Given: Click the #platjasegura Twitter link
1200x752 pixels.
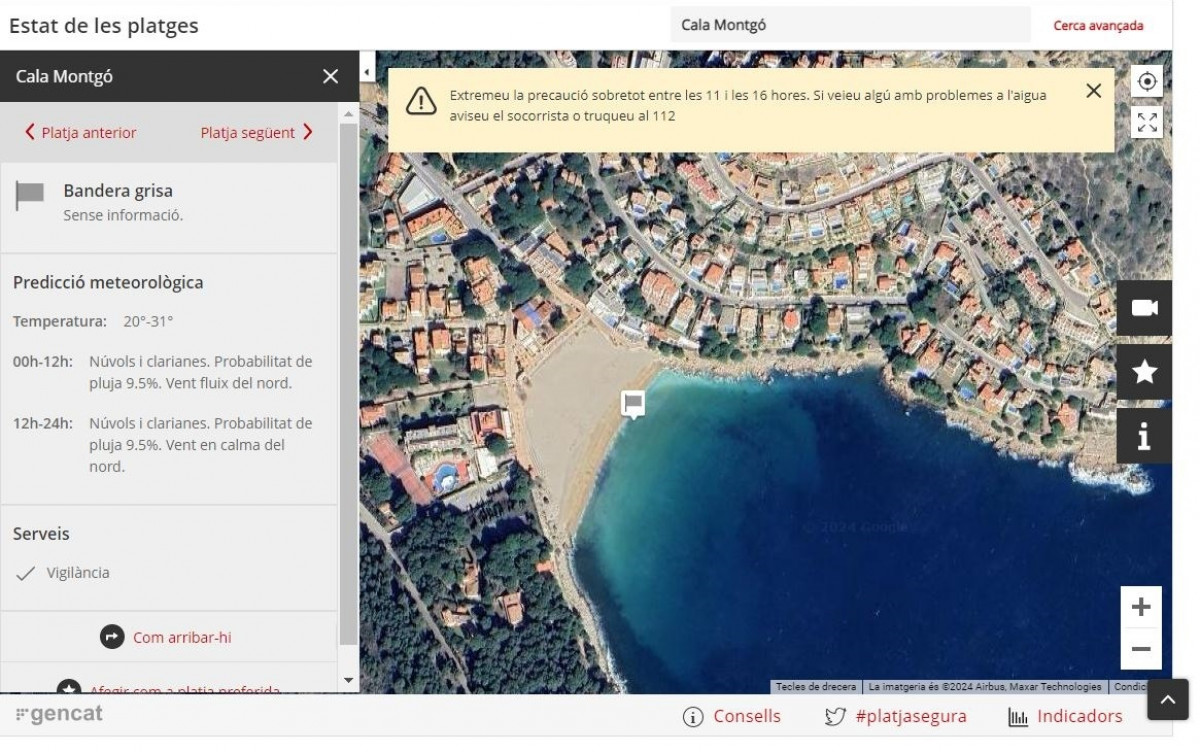Looking at the screenshot, I should [896, 716].
